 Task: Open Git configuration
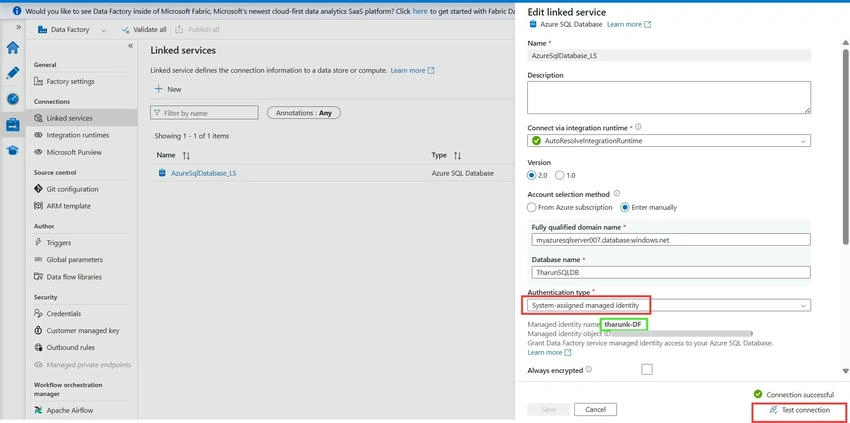(x=72, y=189)
